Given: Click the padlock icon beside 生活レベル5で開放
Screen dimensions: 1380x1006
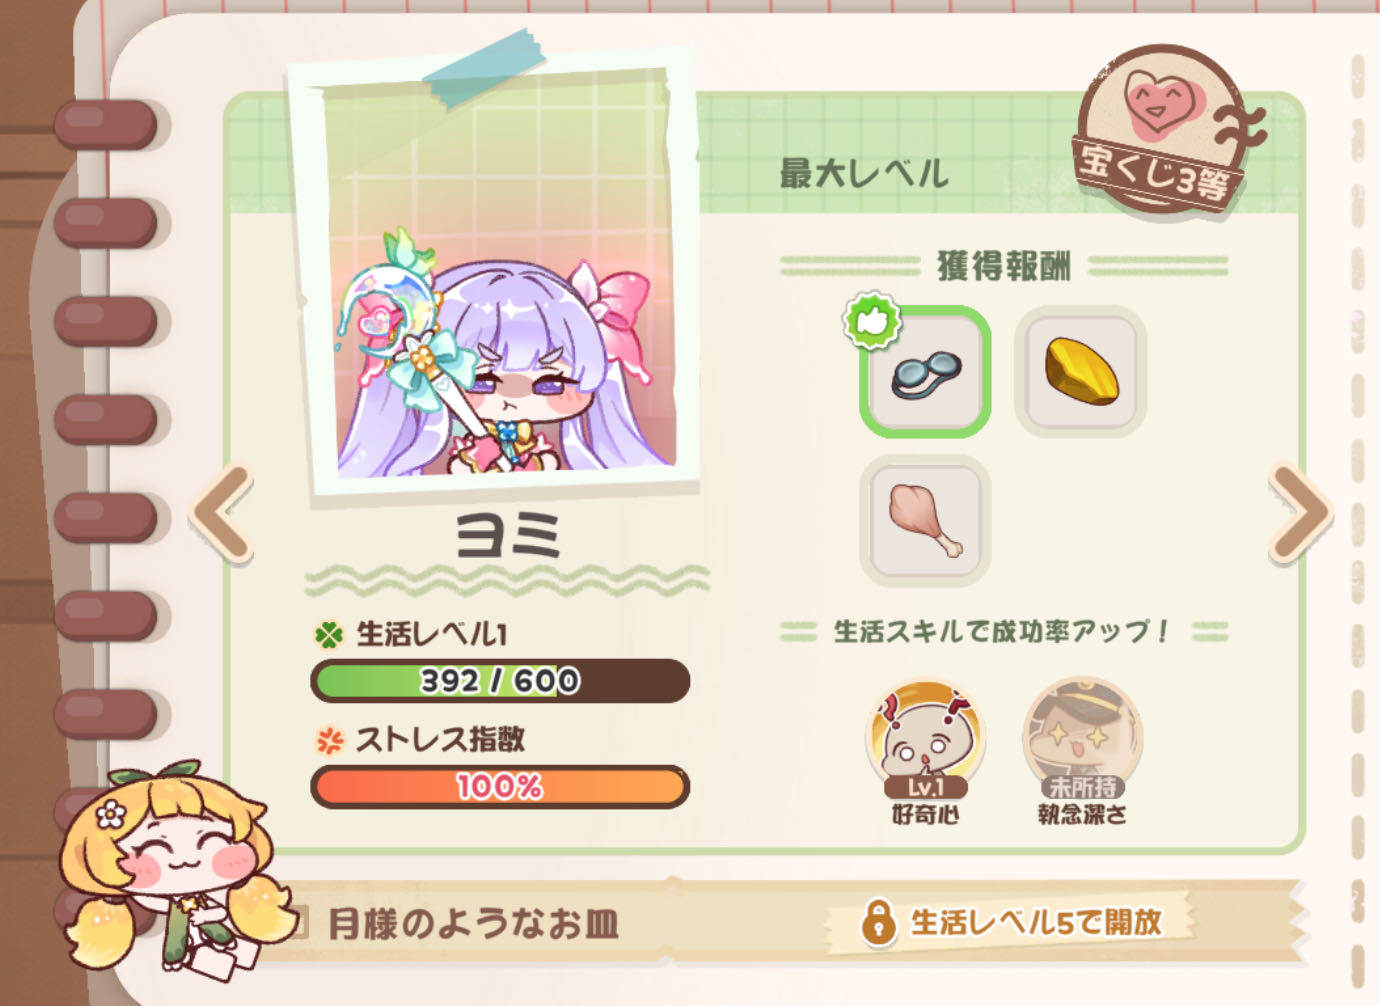Looking at the screenshot, I should (x=878, y=921).
